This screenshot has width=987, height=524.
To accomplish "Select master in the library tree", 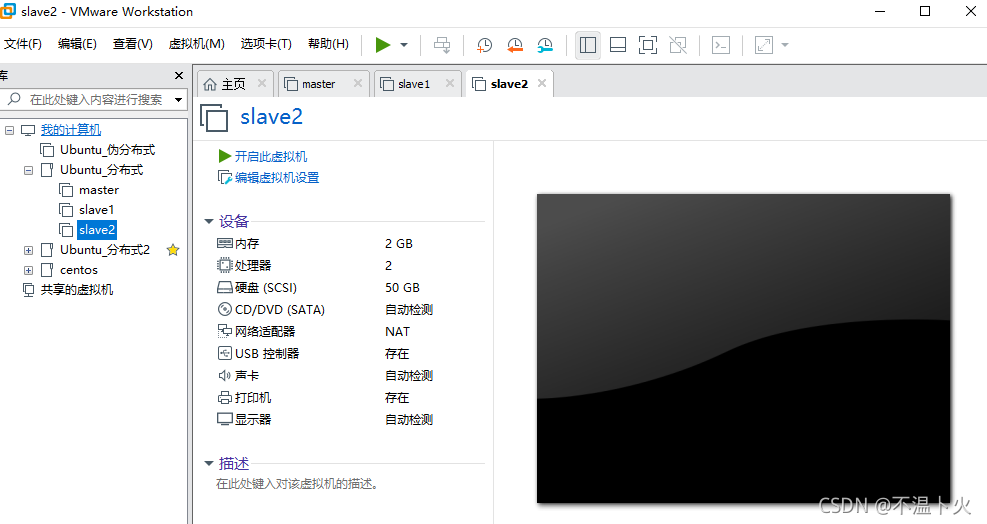I will (99, 190).
